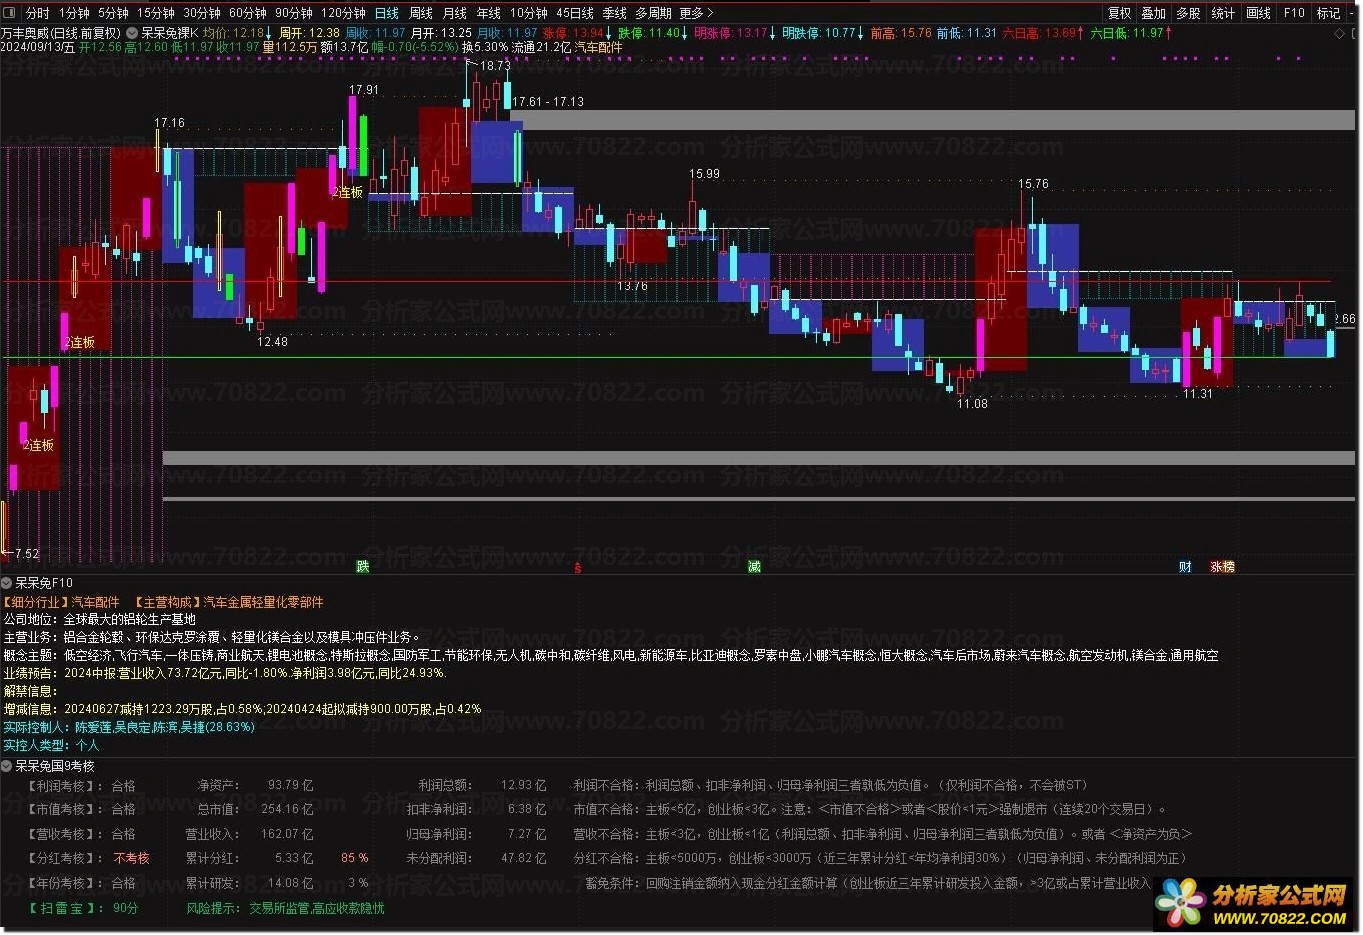Expand the 更多 periods menu

pos(696,13)
